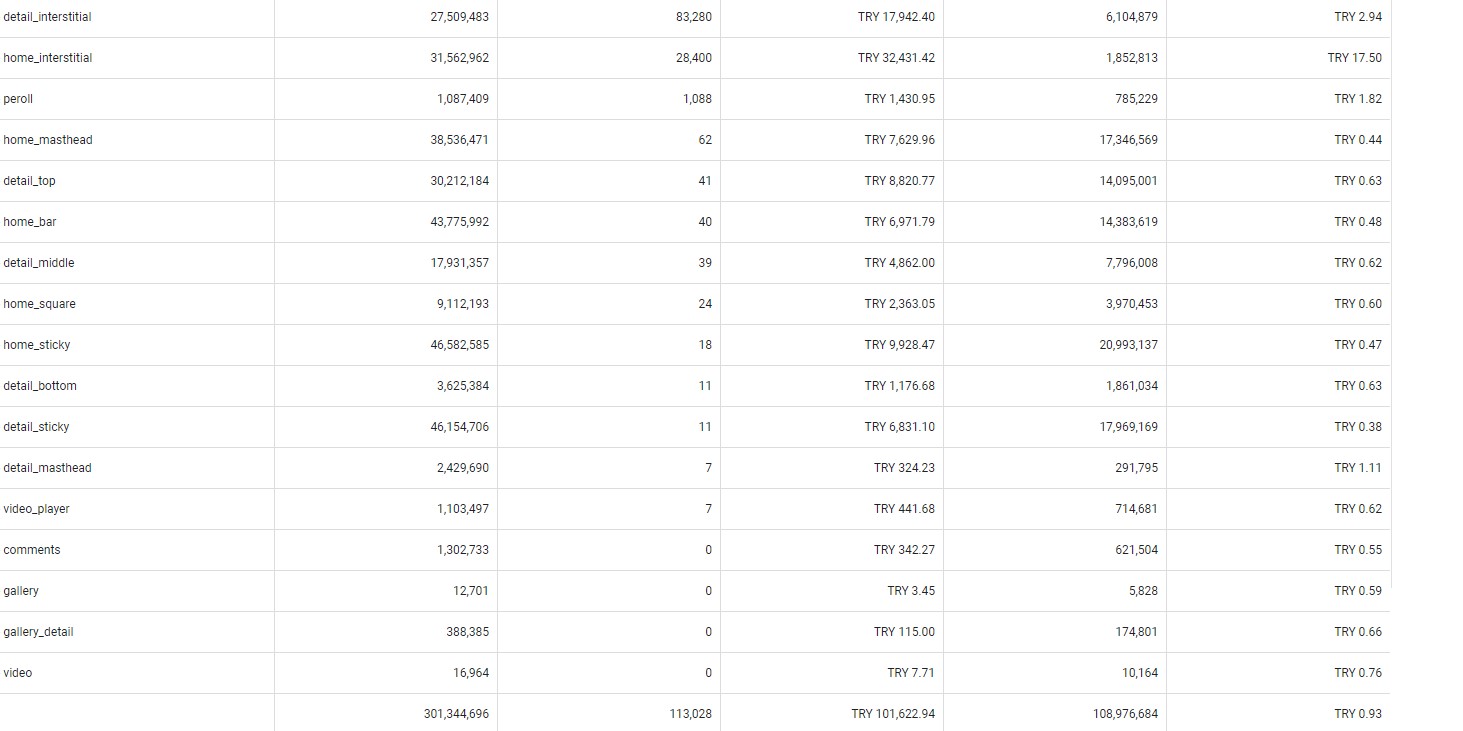This screenshot has height=731, width=1463.
Task: Select the home_sticky row label
Action: coord(36,345)
